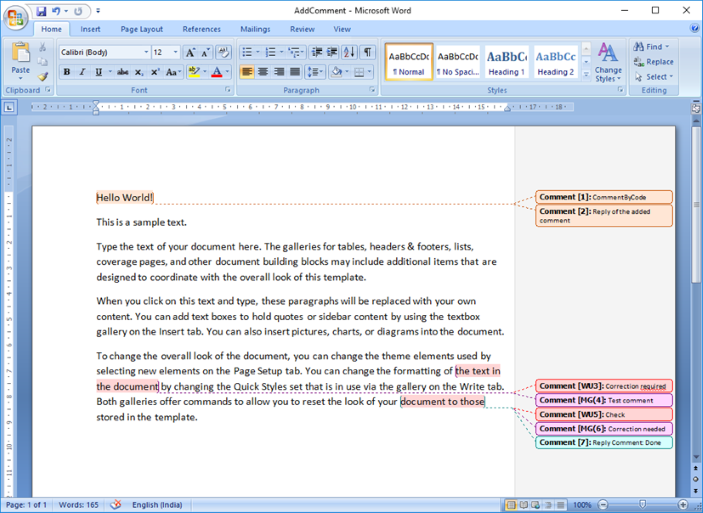Image resolution: width=703 pixels, height=513 pixels.
Task: Toggle the ruler view button above scrollbar
Action: click(x=695, y=108)
